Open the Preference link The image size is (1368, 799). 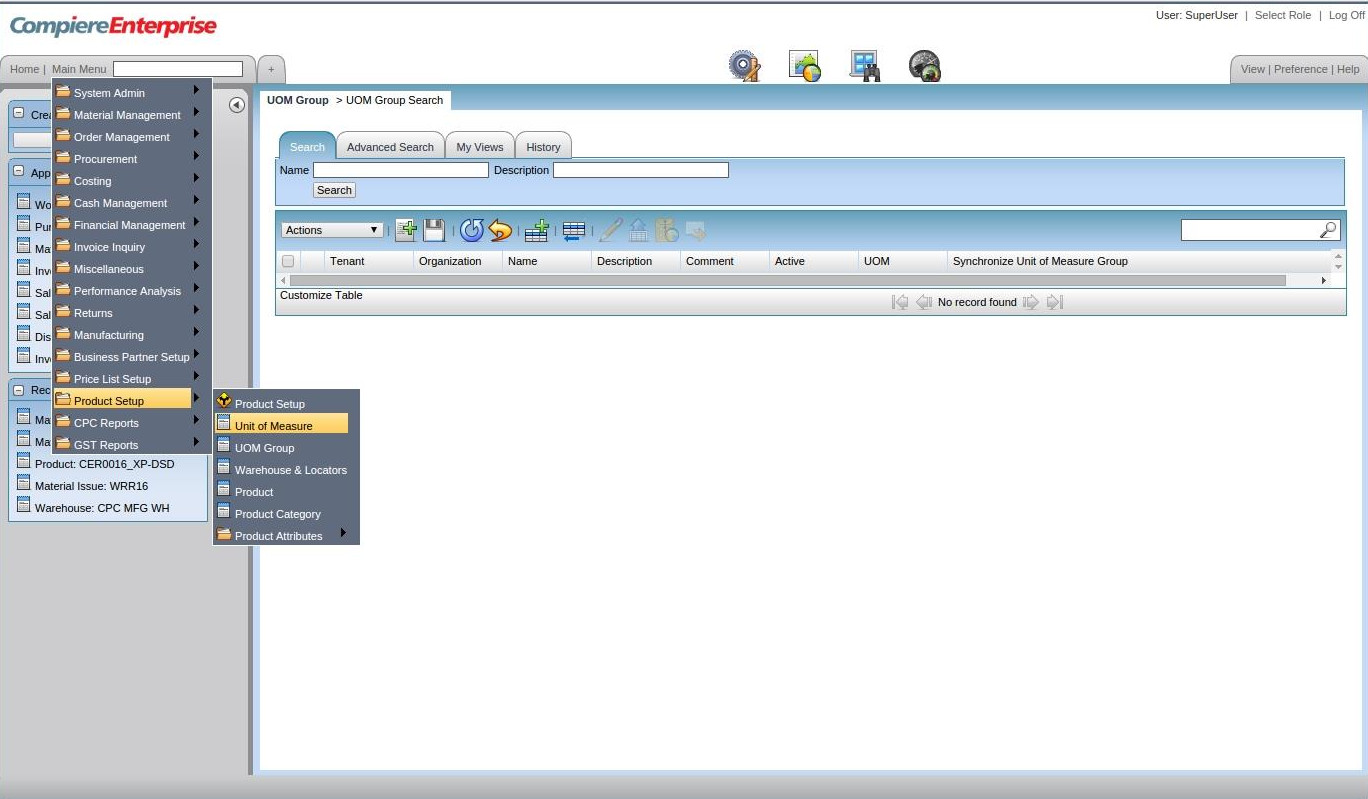click(1301, 69)
